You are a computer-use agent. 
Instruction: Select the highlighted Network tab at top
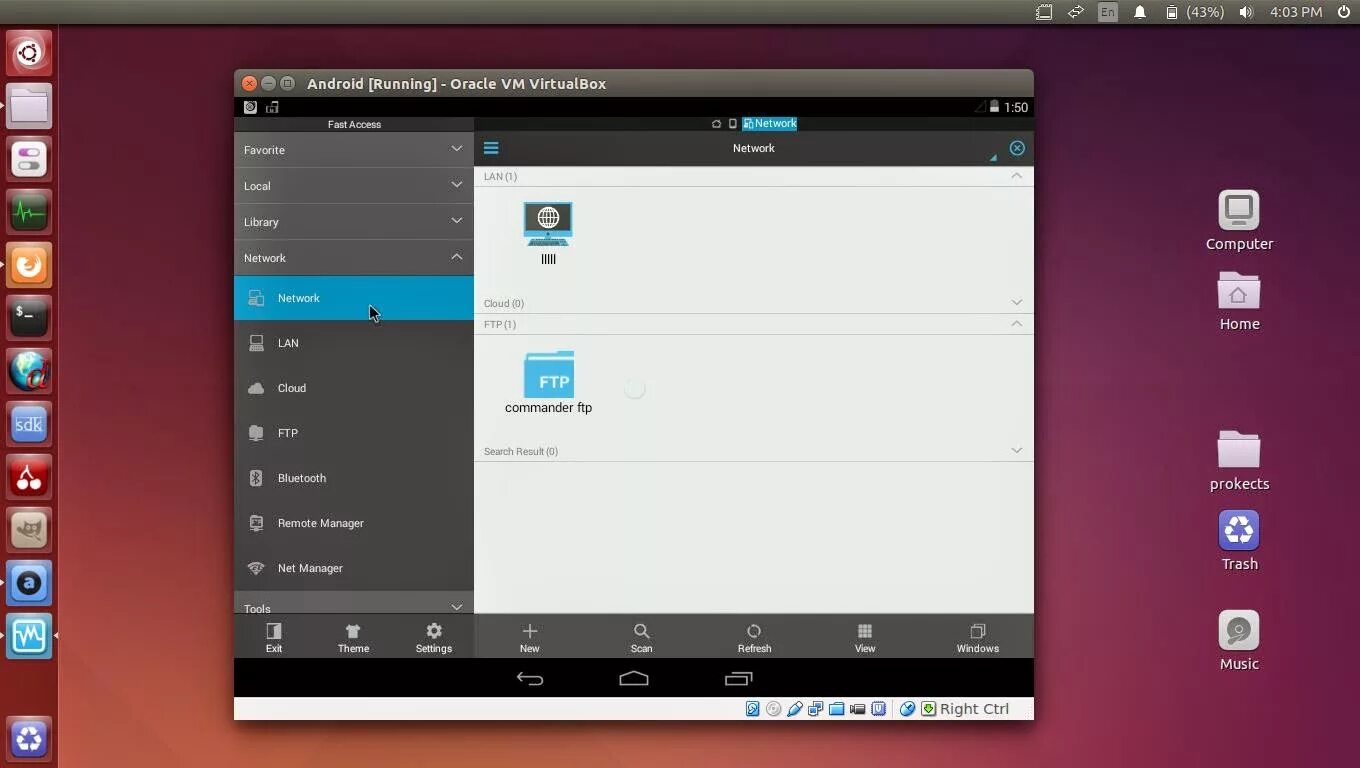[770, 124]
